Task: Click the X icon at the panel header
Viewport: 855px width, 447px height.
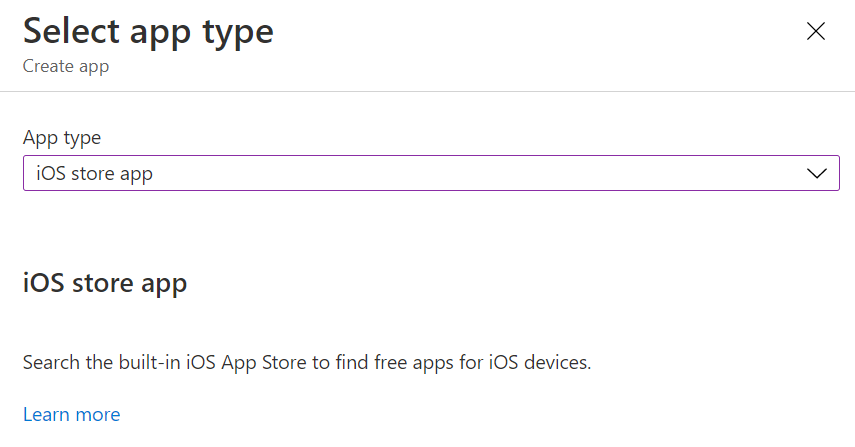Action: (816, 31)
